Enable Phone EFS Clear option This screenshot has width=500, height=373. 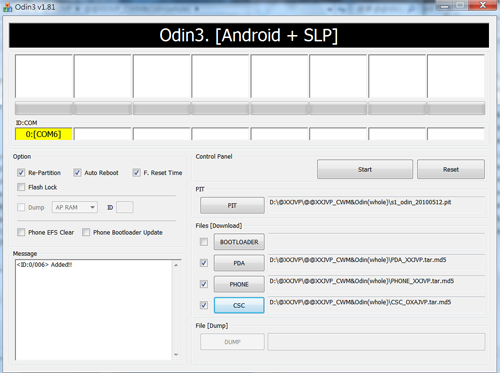[x=21, y=232]
